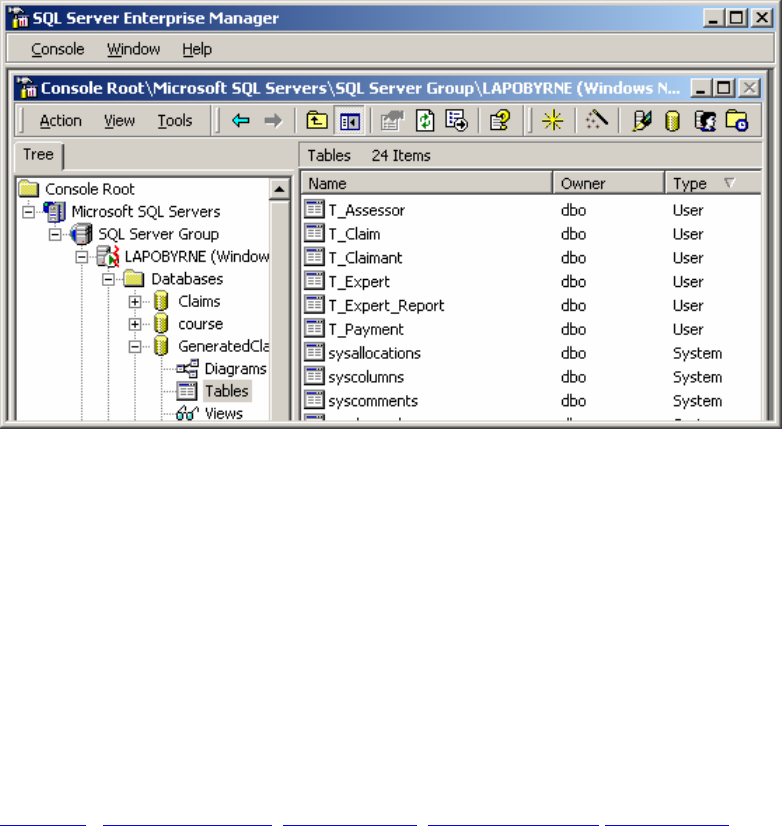This screenshot has height=826, width=782.
Task: Sort by Type column header
Action: 713,183
